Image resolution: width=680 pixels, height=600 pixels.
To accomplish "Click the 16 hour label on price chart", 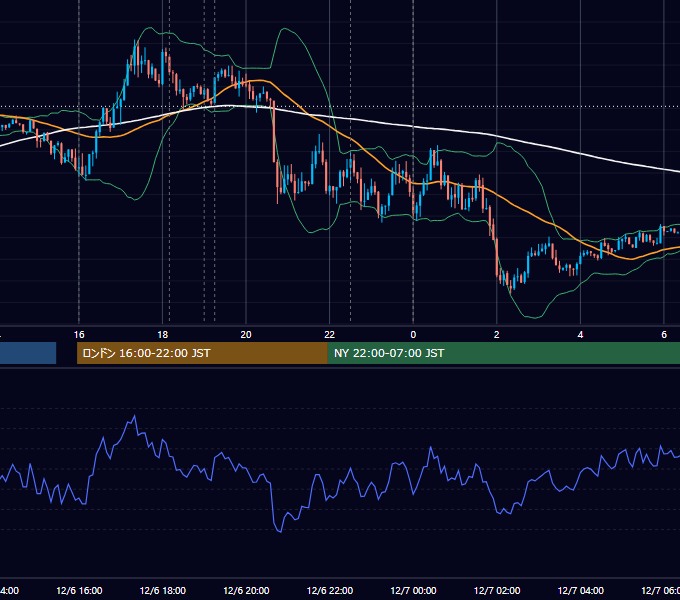I will click(79, 334).
